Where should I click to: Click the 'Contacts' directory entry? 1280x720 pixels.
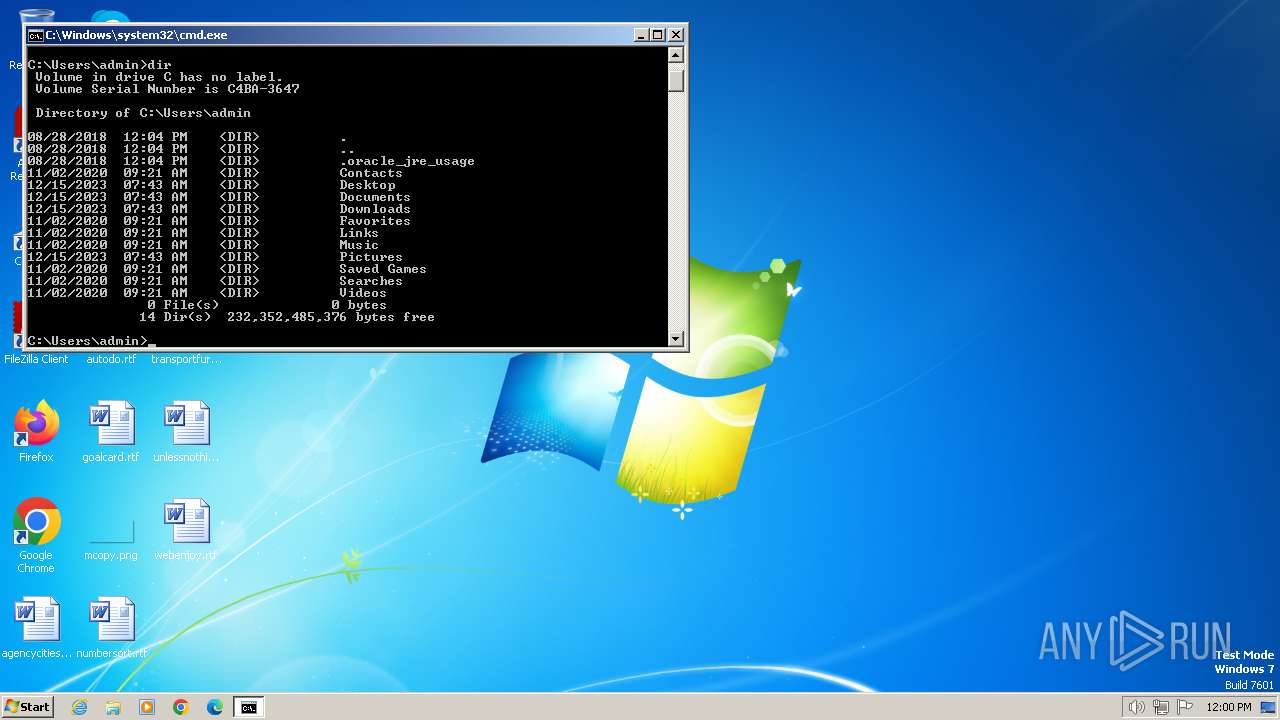pos(371,173)
